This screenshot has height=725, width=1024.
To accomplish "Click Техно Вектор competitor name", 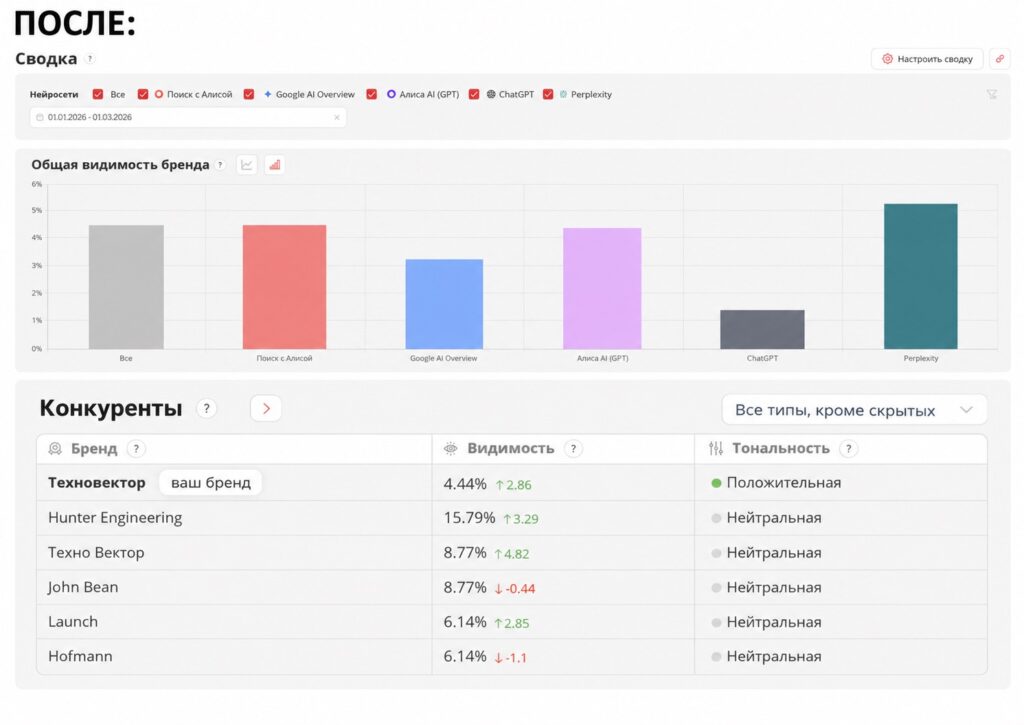I will tap(96, 553).
